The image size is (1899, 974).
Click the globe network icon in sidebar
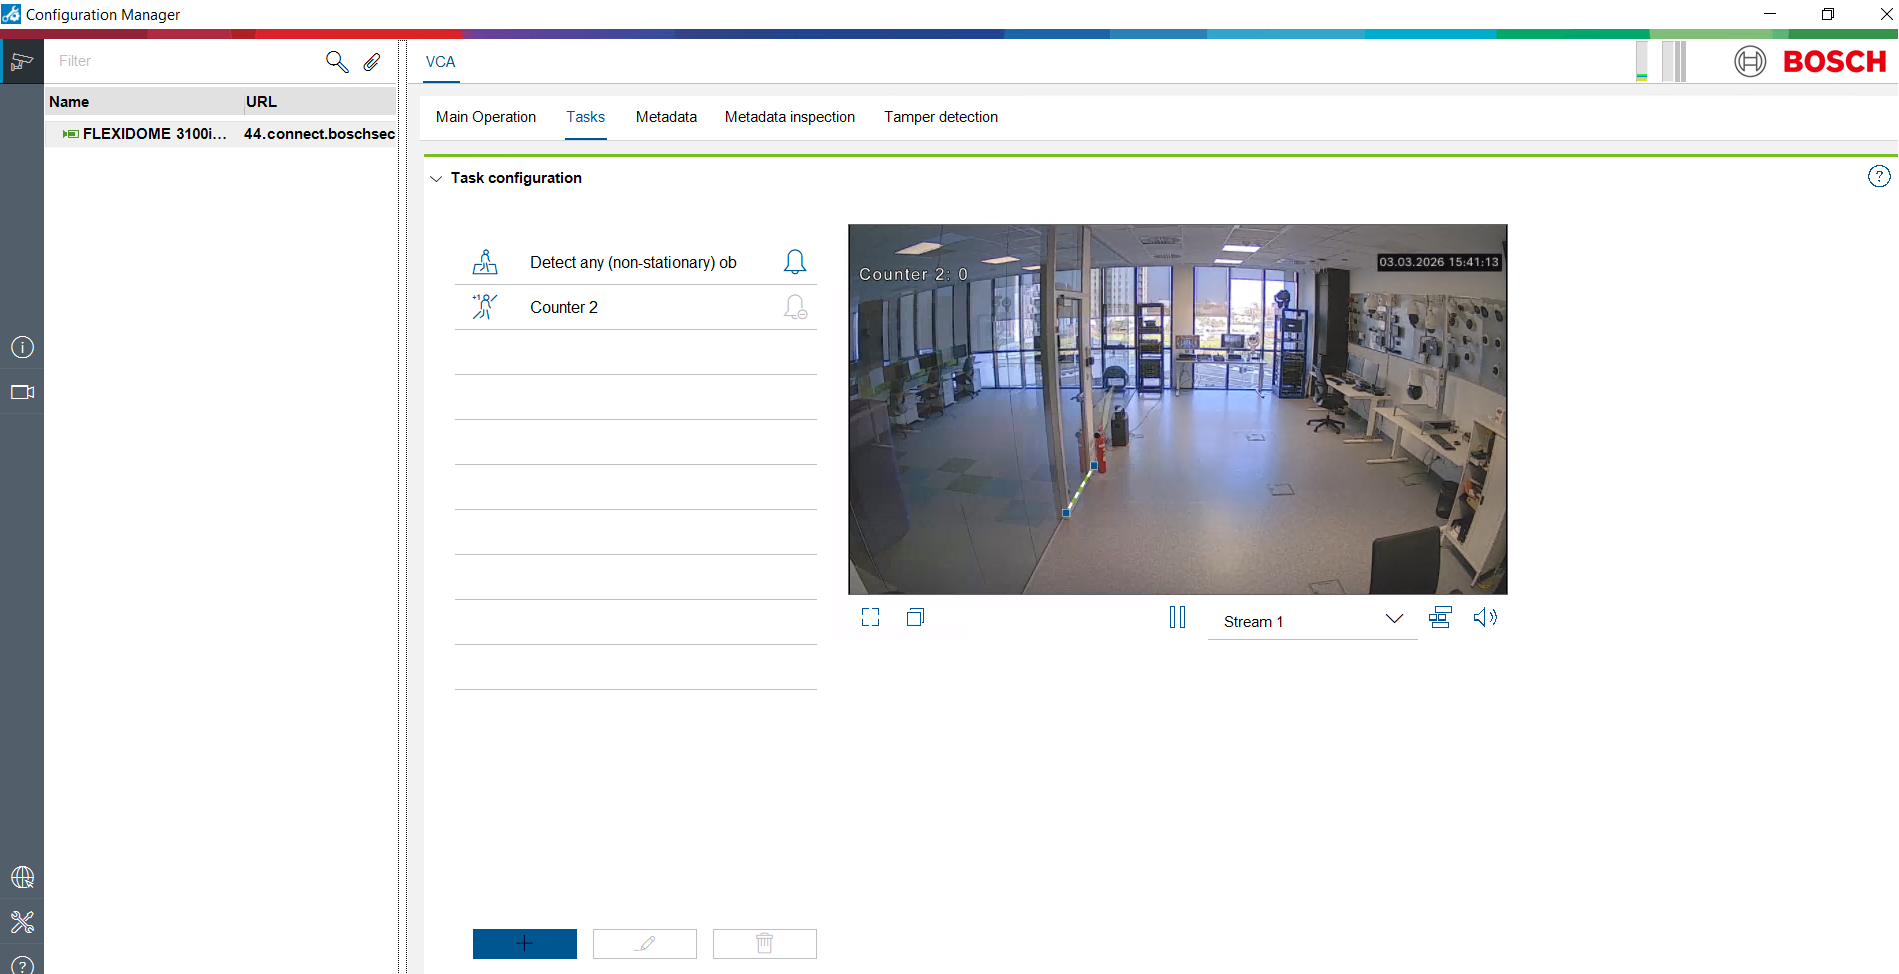tap(22, 877)
